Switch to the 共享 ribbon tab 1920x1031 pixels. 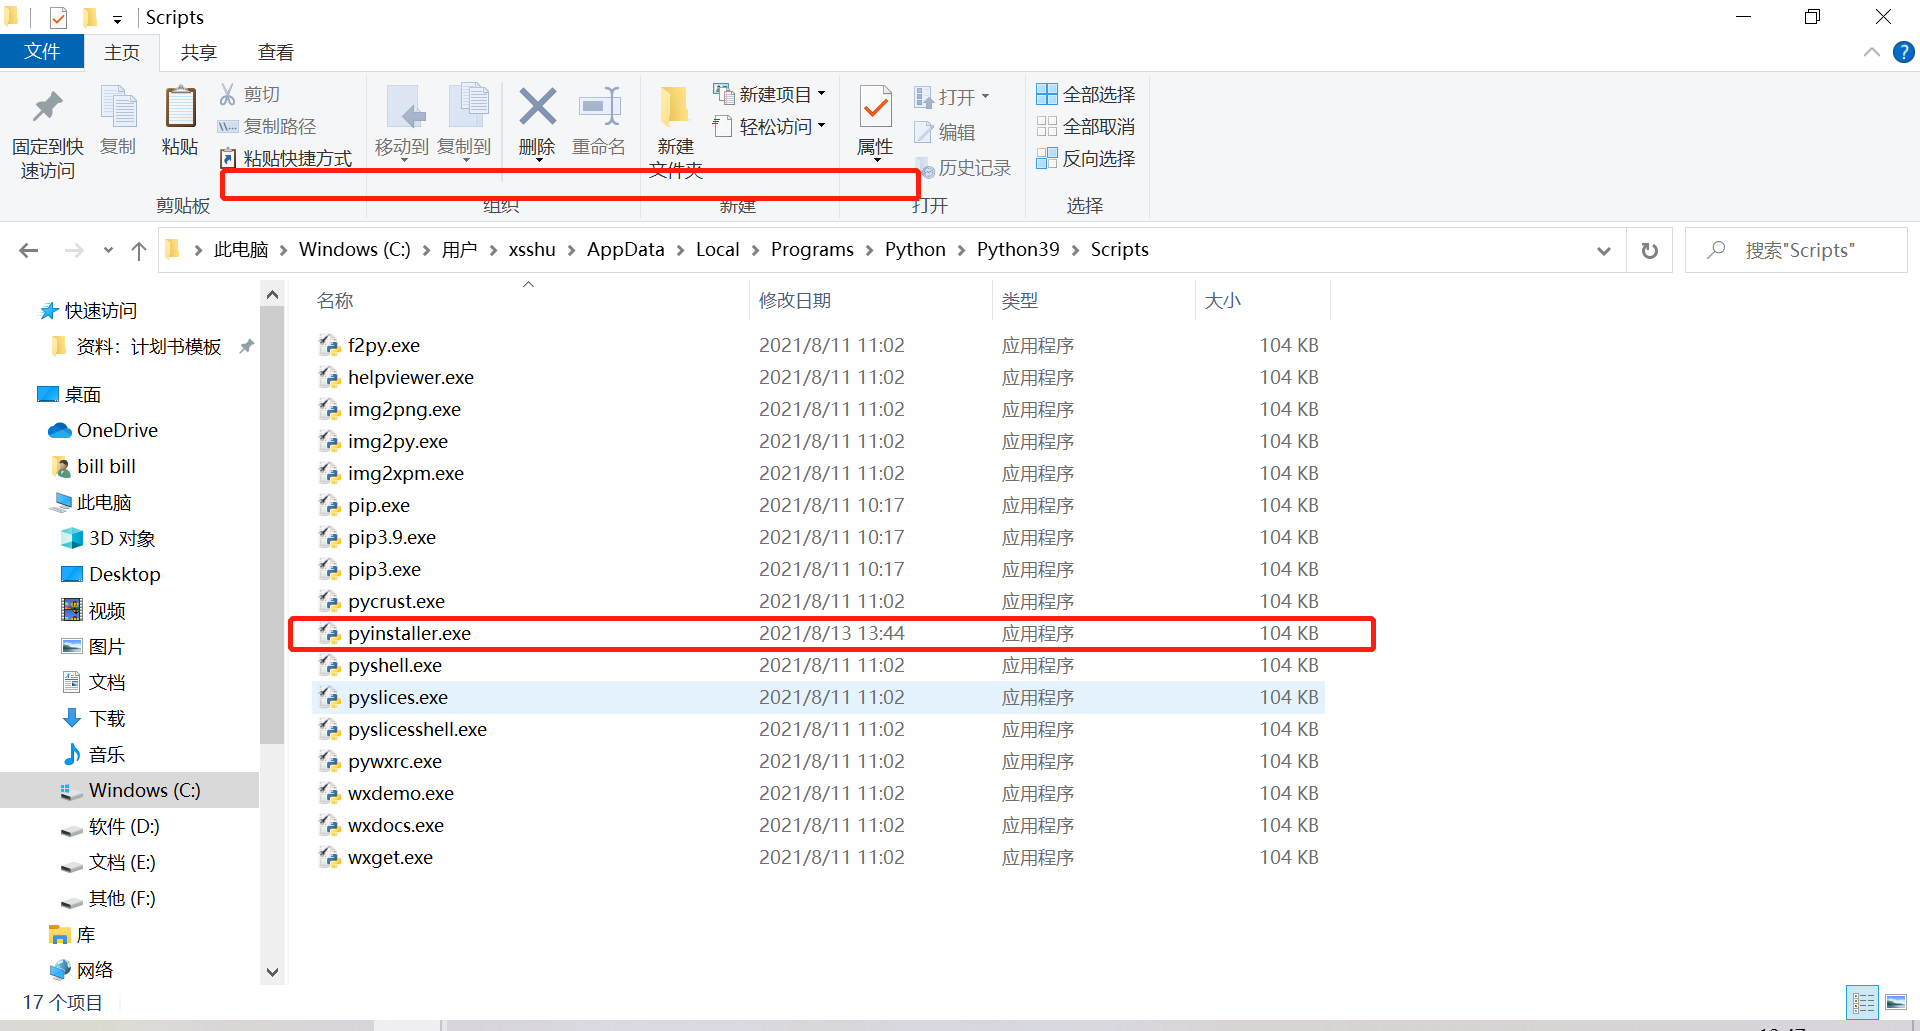198,51
